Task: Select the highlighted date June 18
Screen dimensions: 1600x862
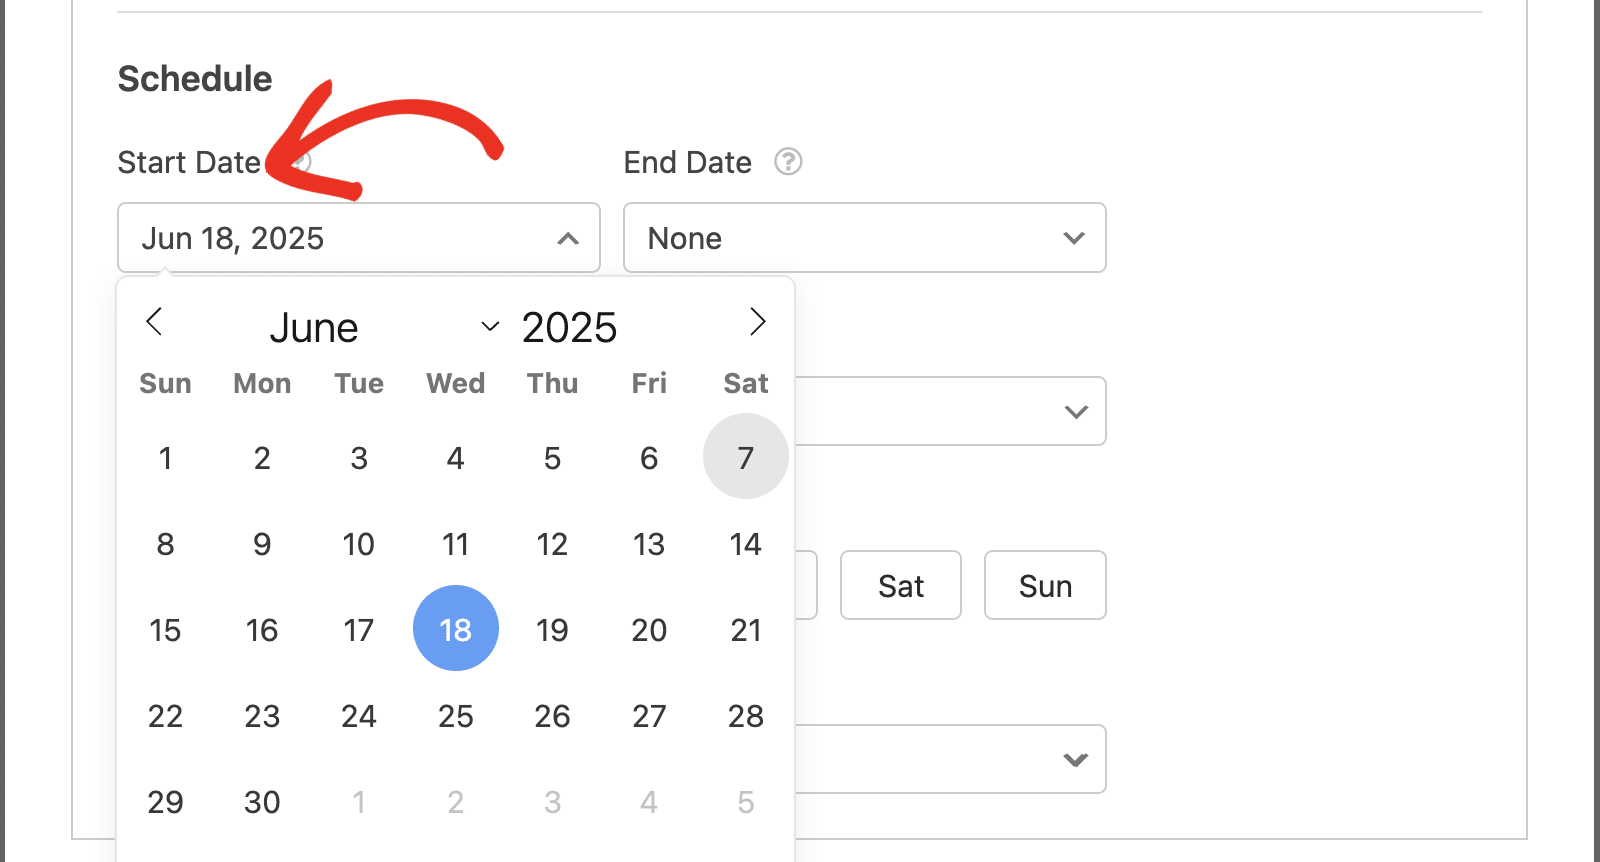Action: 456,629
